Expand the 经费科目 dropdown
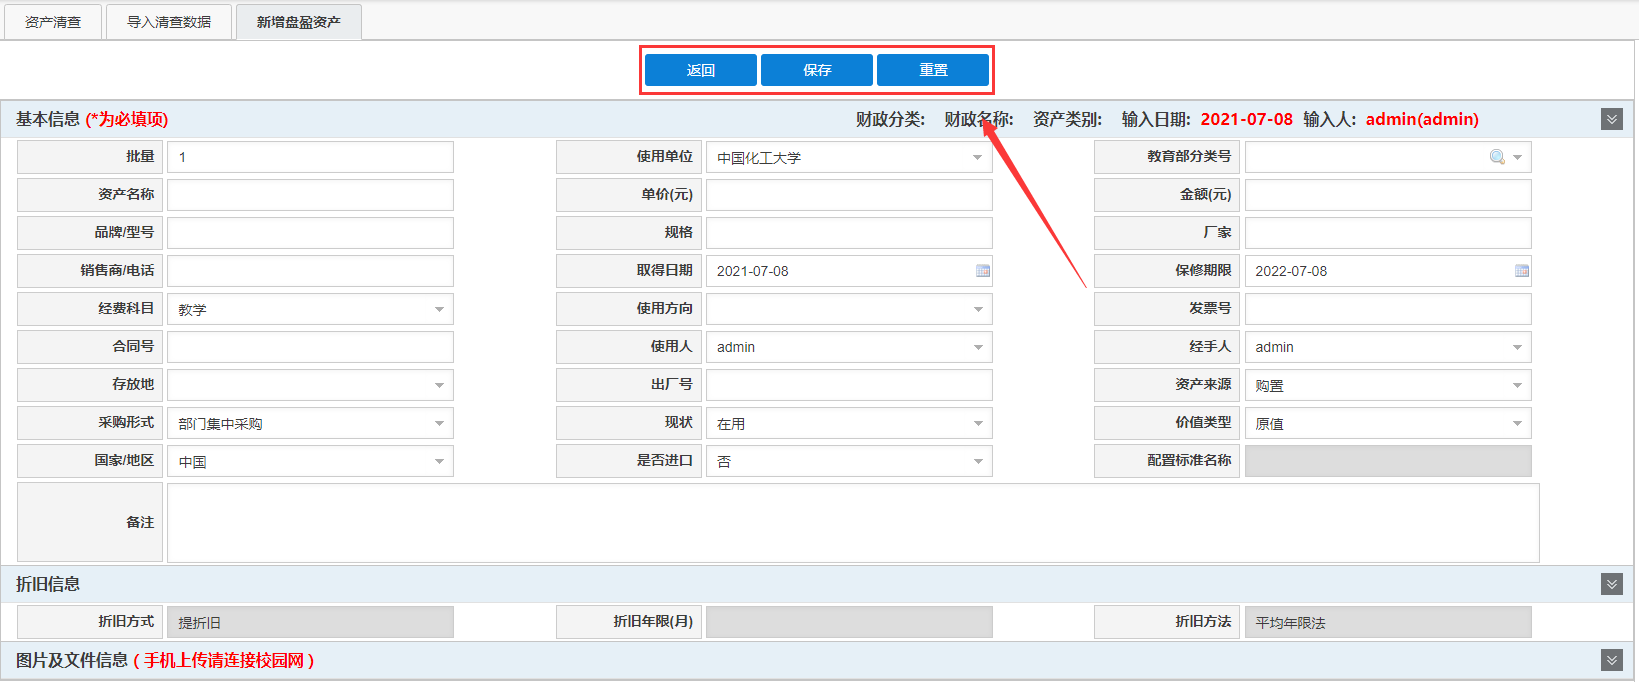Screen dimensions: 1639x682 click(438, 309)
